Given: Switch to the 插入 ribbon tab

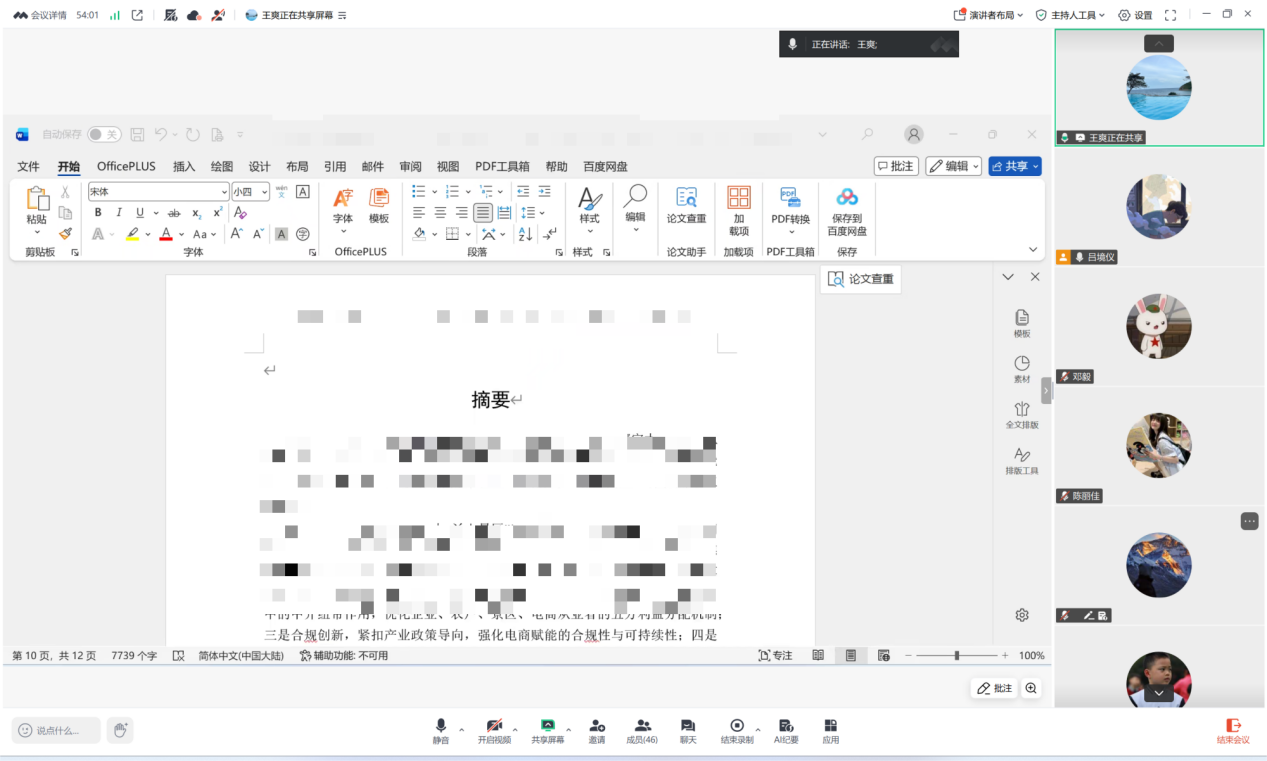Looking at the screenshot, I should click(x=184, y=167).
